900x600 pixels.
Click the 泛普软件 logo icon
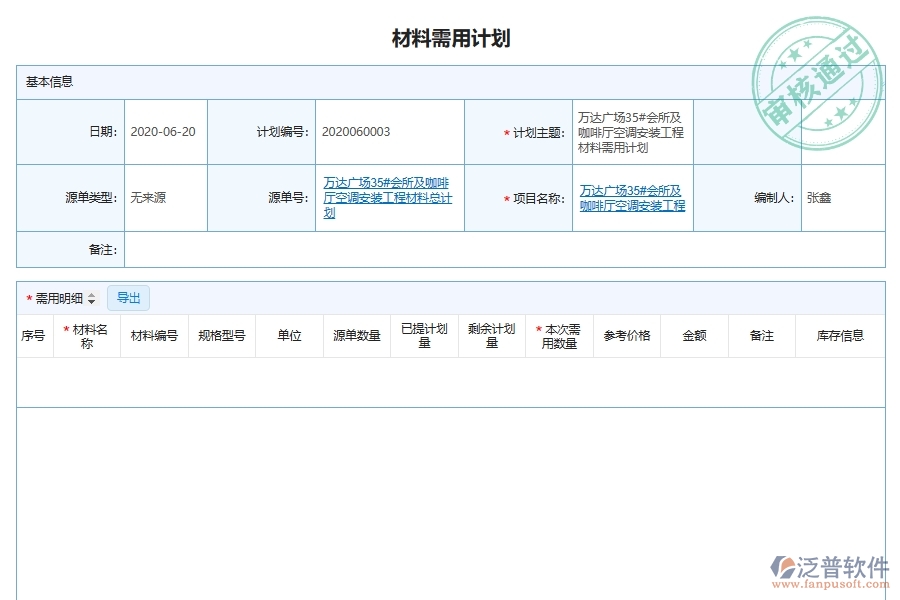pyautogui.click(x=781, y=568)
